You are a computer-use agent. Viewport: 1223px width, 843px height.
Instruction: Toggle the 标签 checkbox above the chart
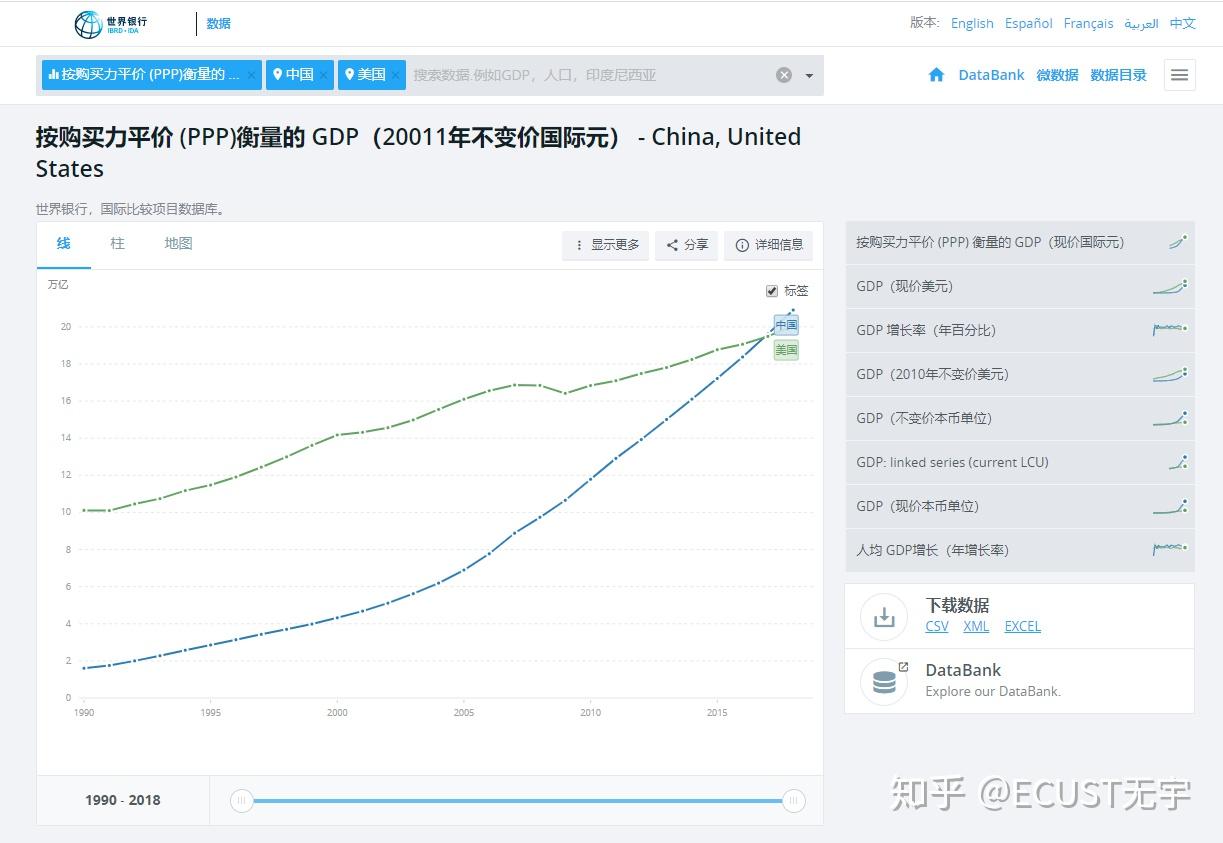pyautogui.click(x=771, y=290)
